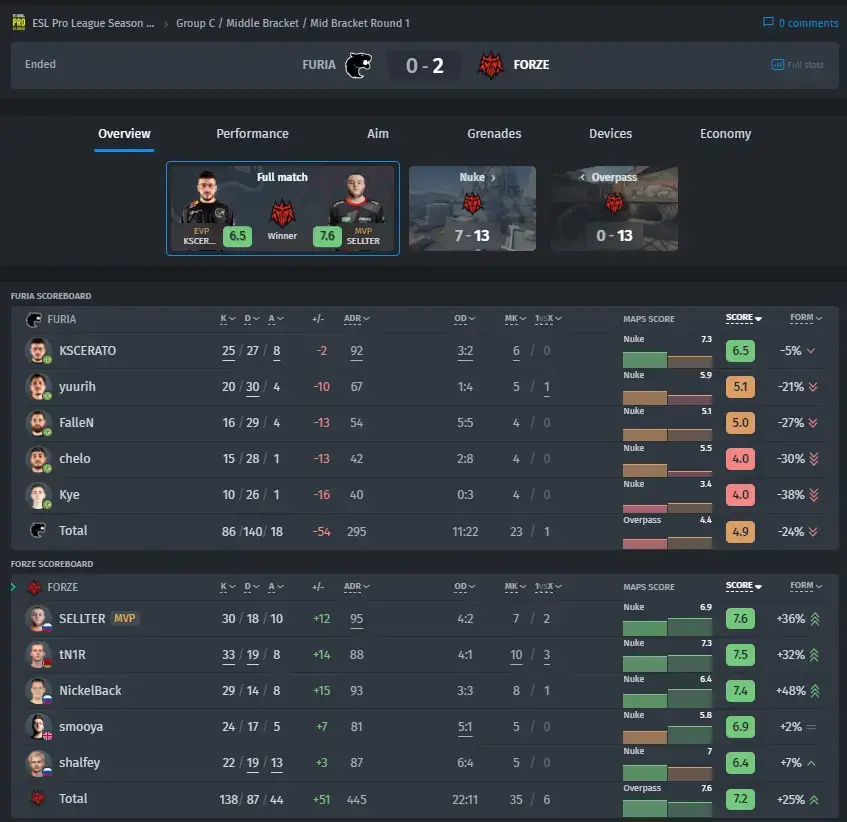The width and height of the screenshot is (847, 822).
Task: Click the FORZE logo in scoreboard header
Action: [x=34, y=588]
